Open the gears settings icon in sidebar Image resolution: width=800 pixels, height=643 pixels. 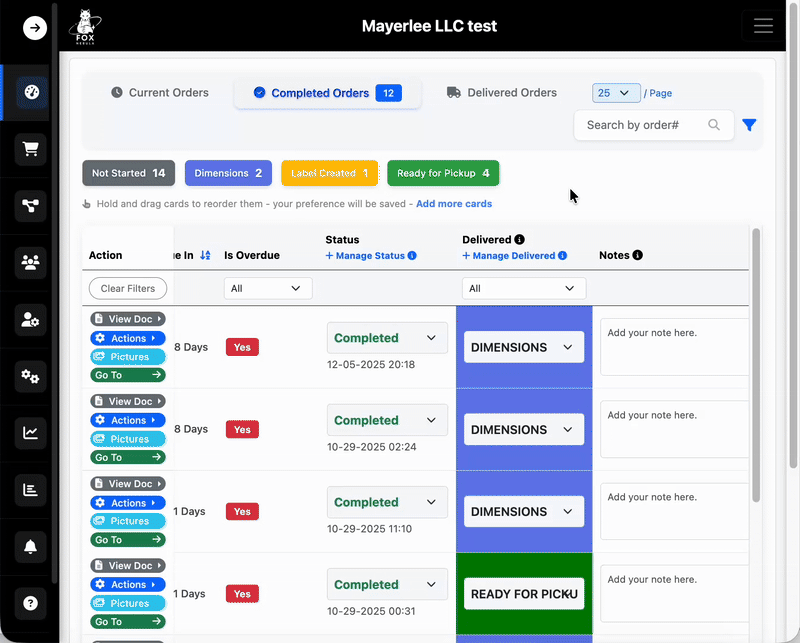(x=30, y=376)
